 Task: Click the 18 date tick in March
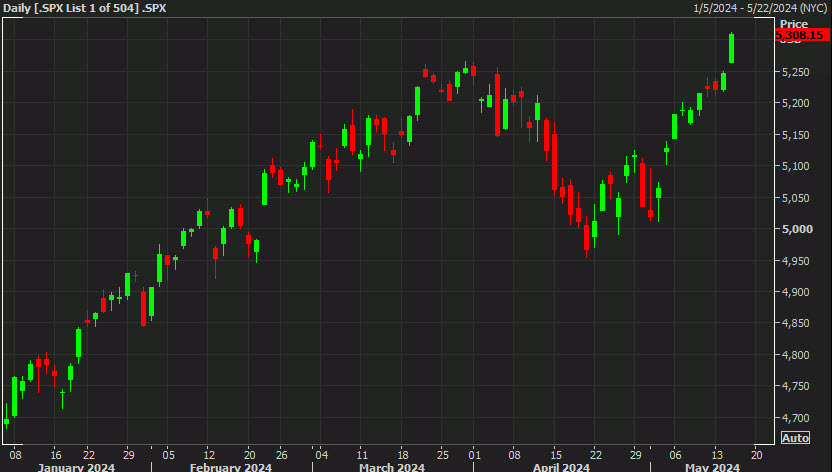(x=403, y=455)
